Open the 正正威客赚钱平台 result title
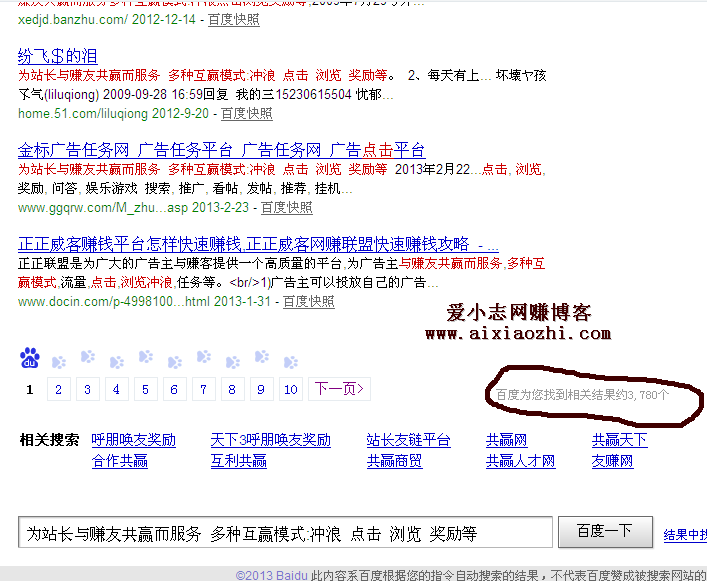 (258, 244)
